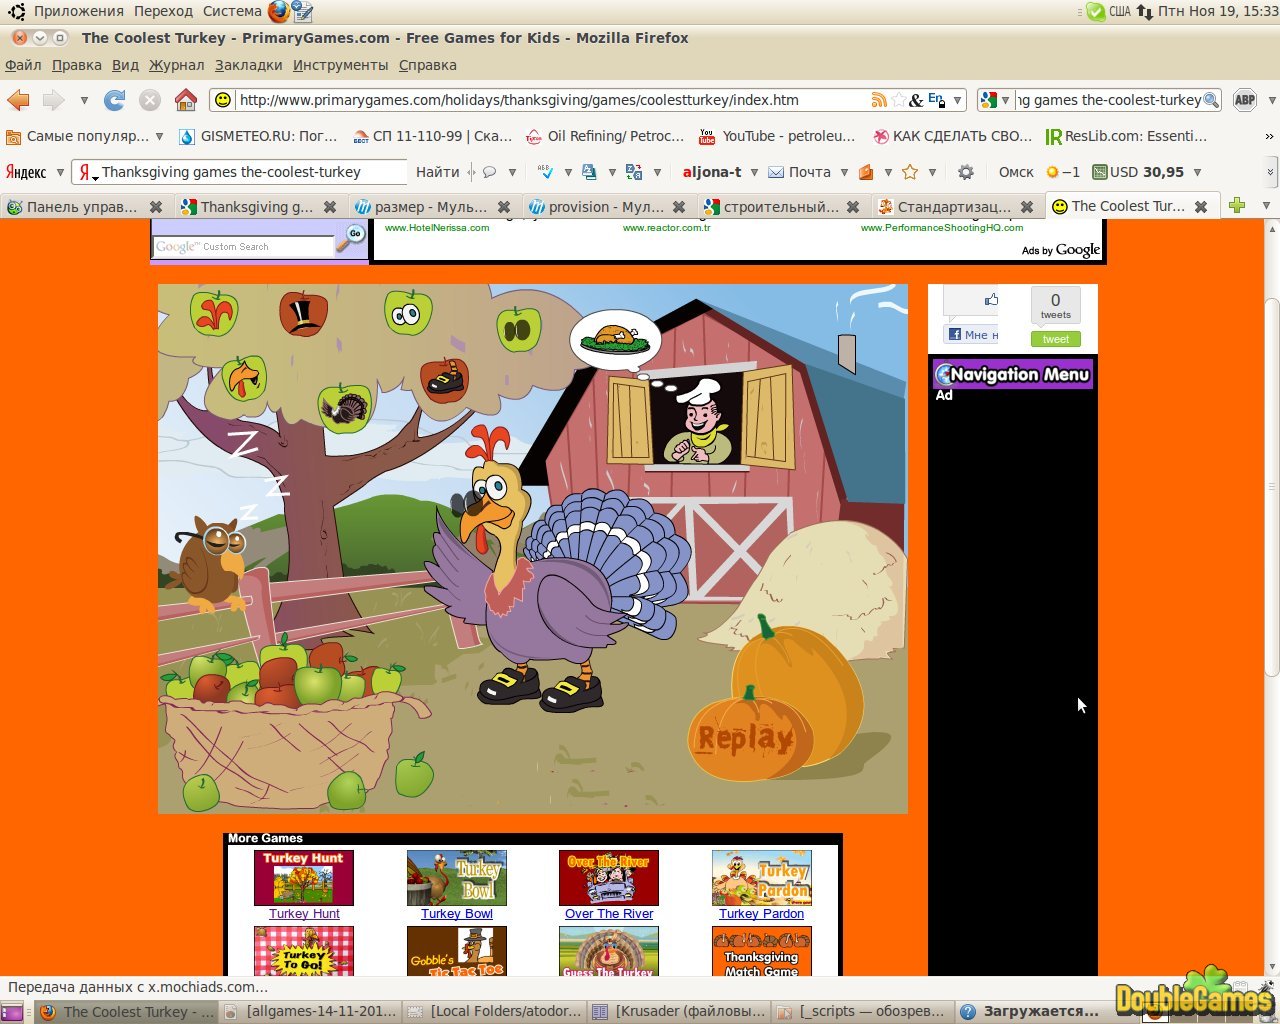Expand the Почта dropdown arrow
The width and height of the screenshot is (1280, 1024).
844,172
